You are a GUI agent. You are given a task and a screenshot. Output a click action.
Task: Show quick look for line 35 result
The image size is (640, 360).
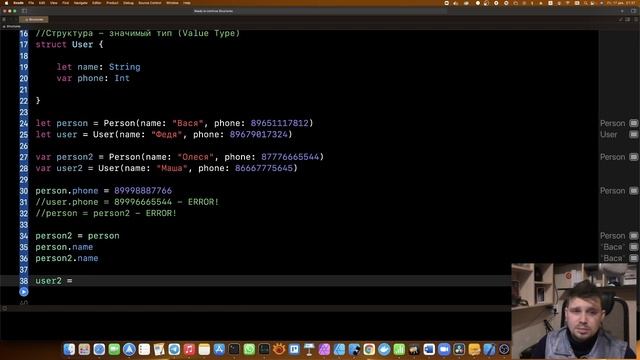[633, 247]
